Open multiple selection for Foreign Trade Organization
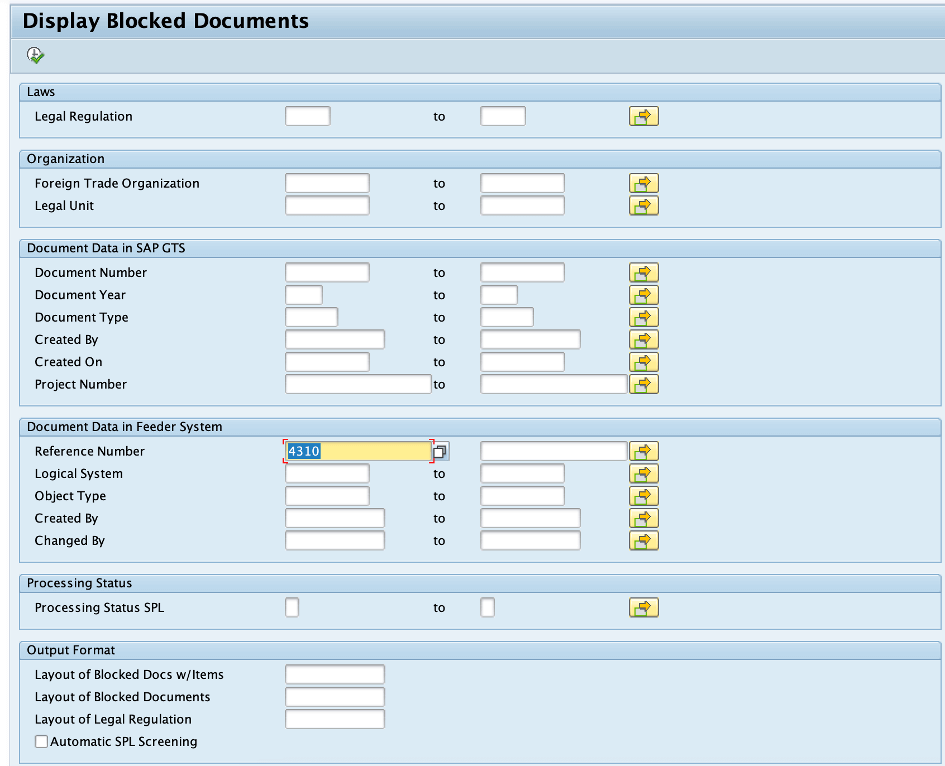This screenshot has width=945, height=766. (644, 183)
